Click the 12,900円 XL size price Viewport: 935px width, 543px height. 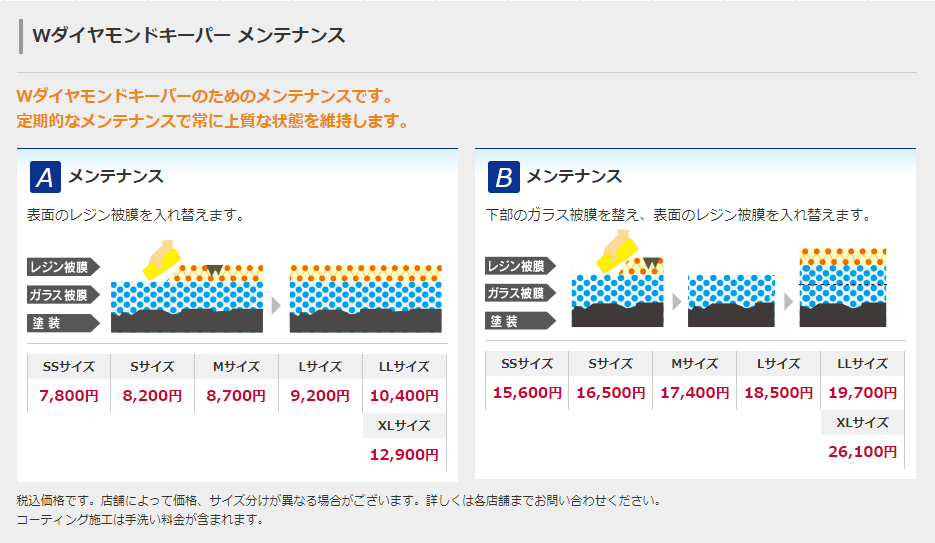point(404,455)
